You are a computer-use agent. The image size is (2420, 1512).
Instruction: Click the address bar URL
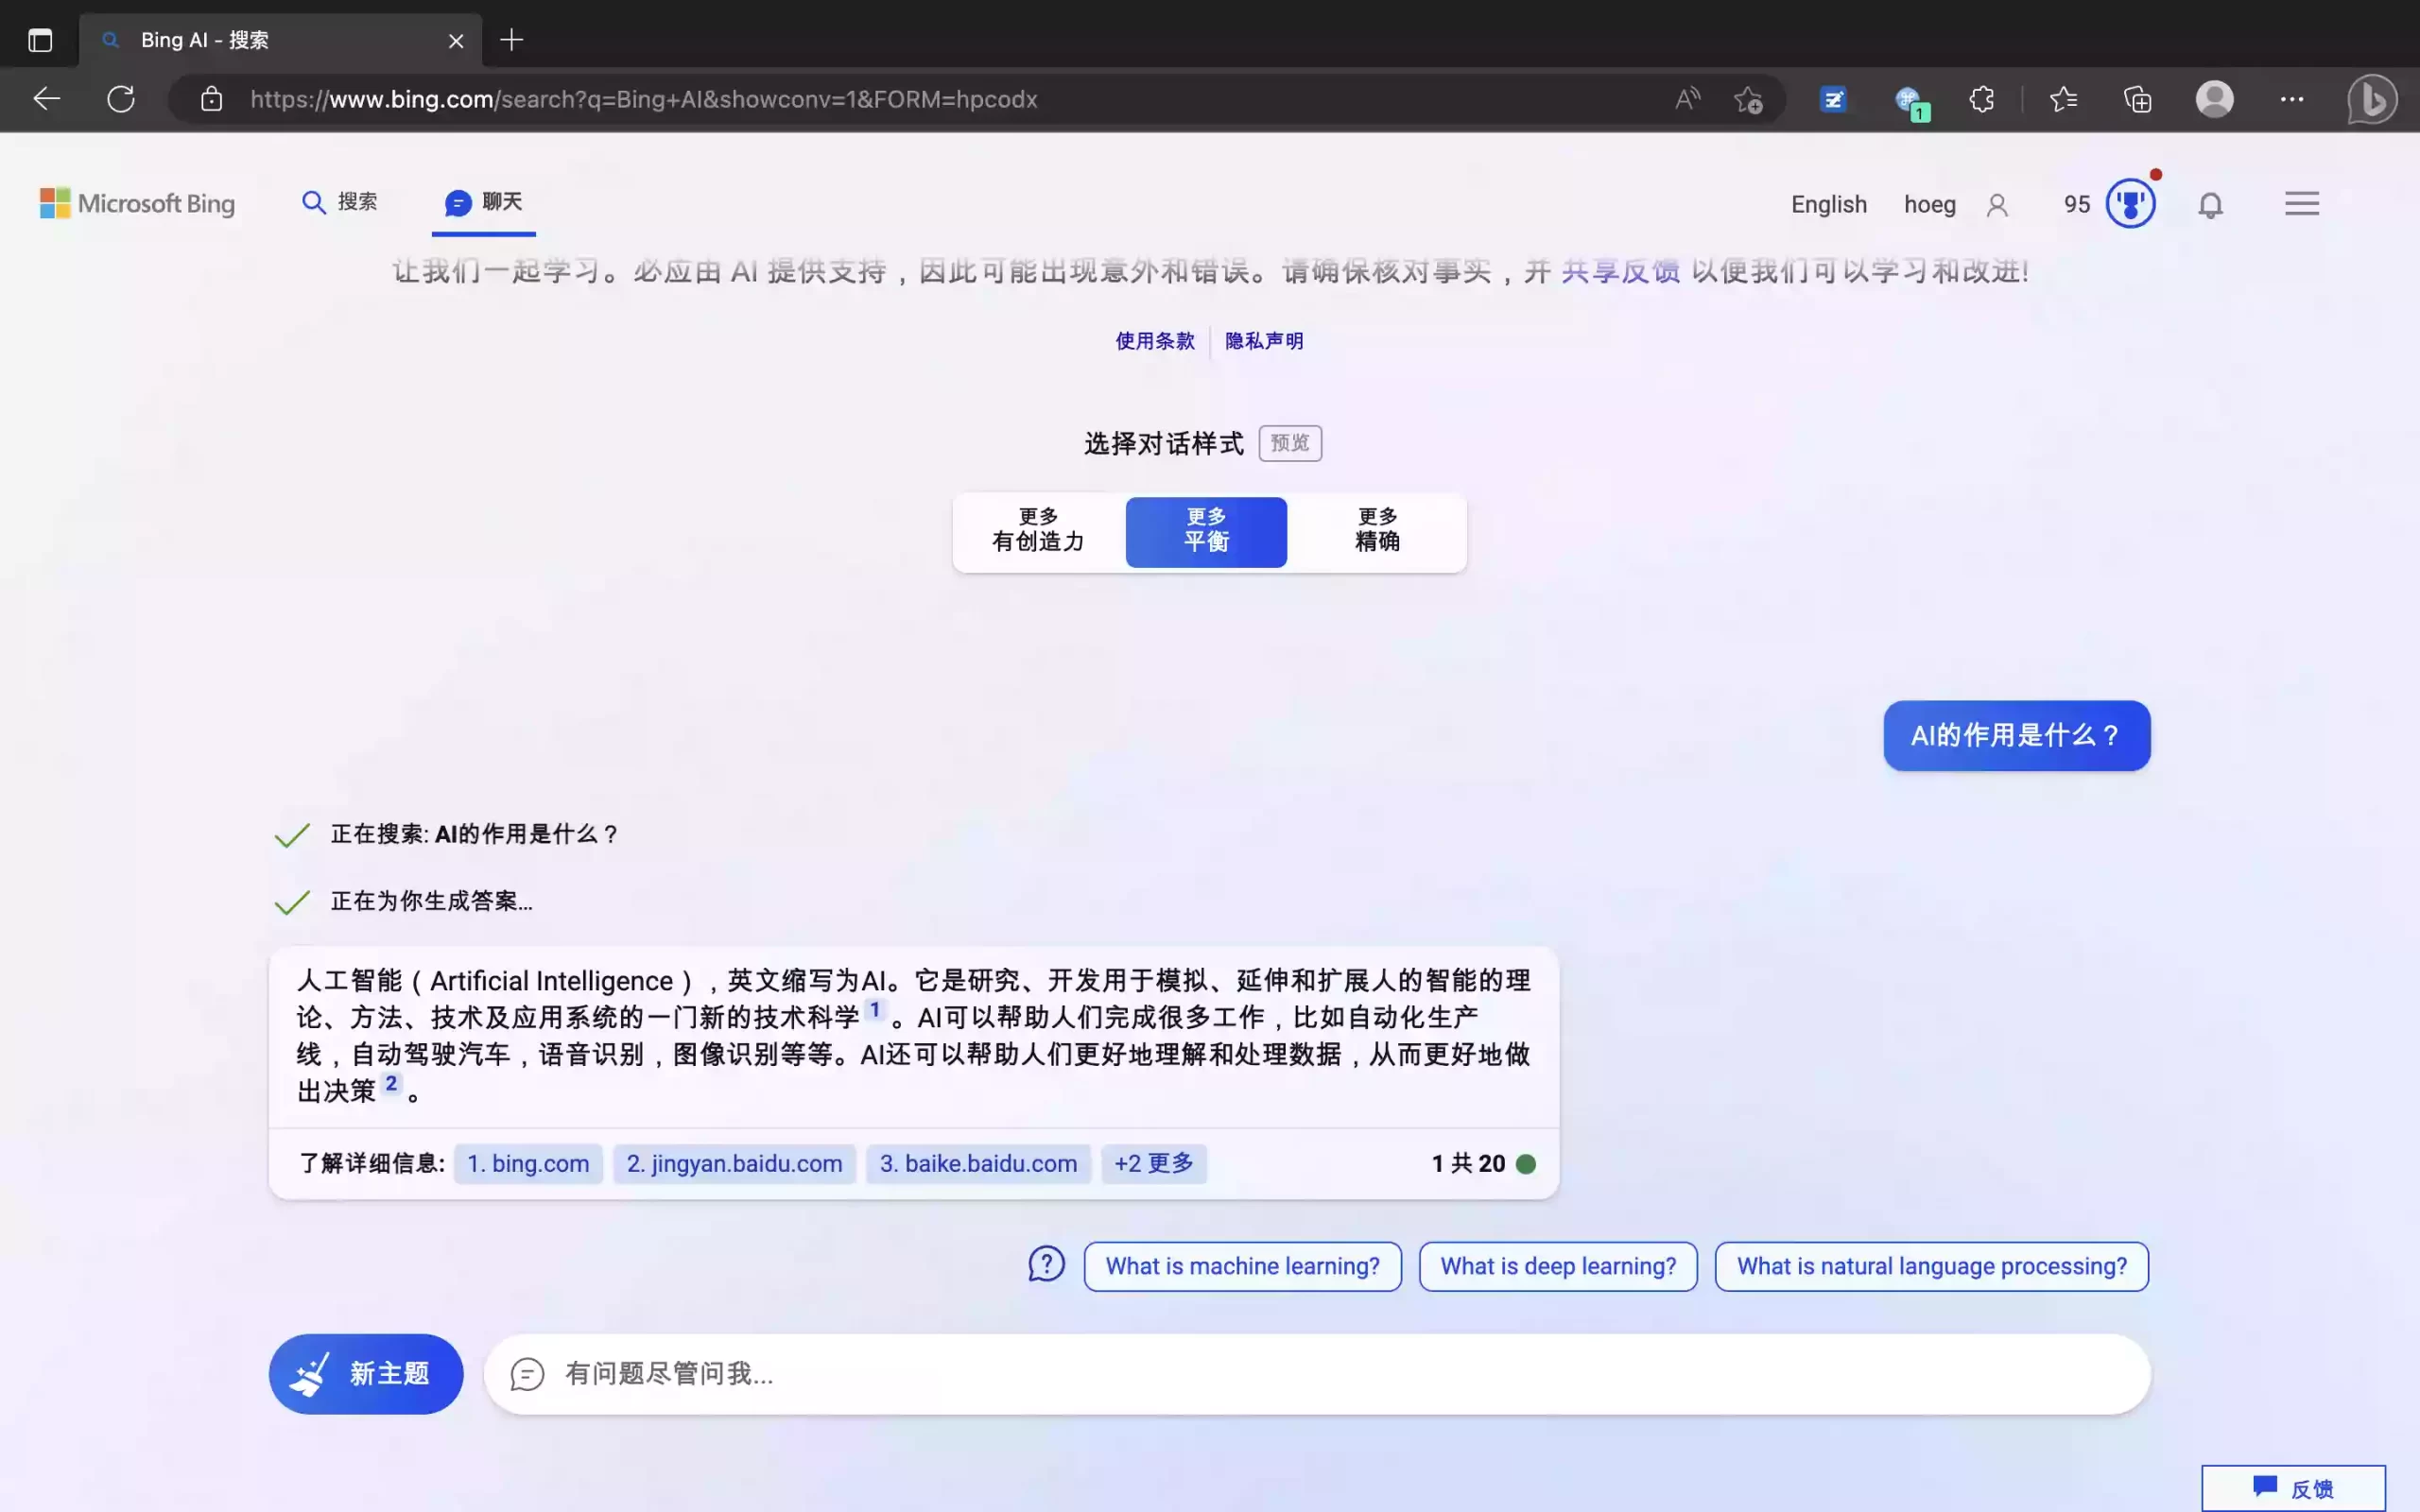pos(643,99)
